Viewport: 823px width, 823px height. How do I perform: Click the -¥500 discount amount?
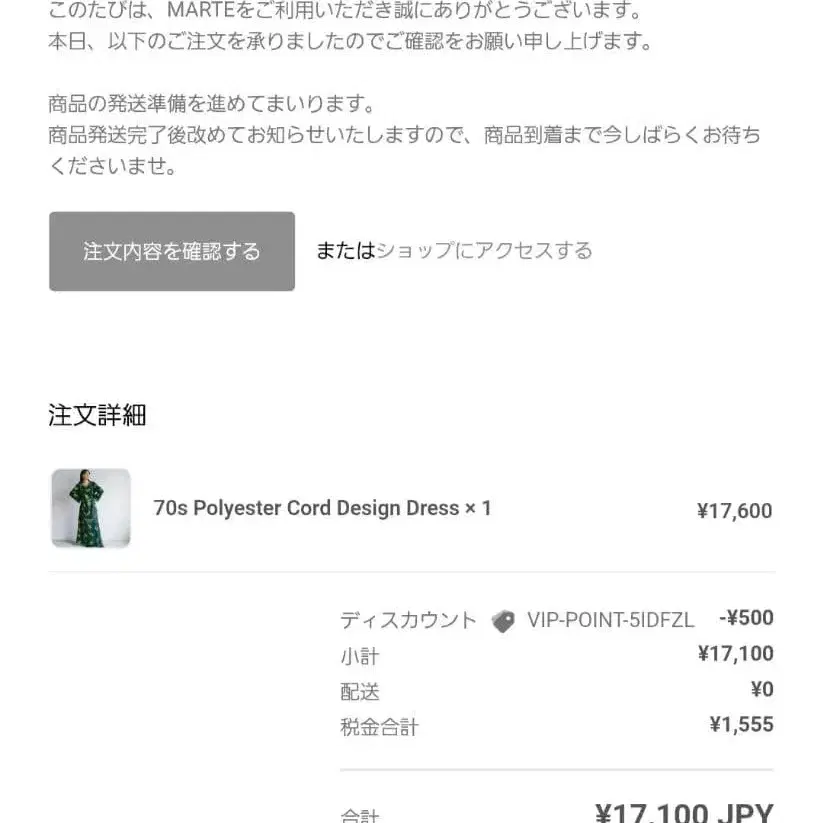746,618
